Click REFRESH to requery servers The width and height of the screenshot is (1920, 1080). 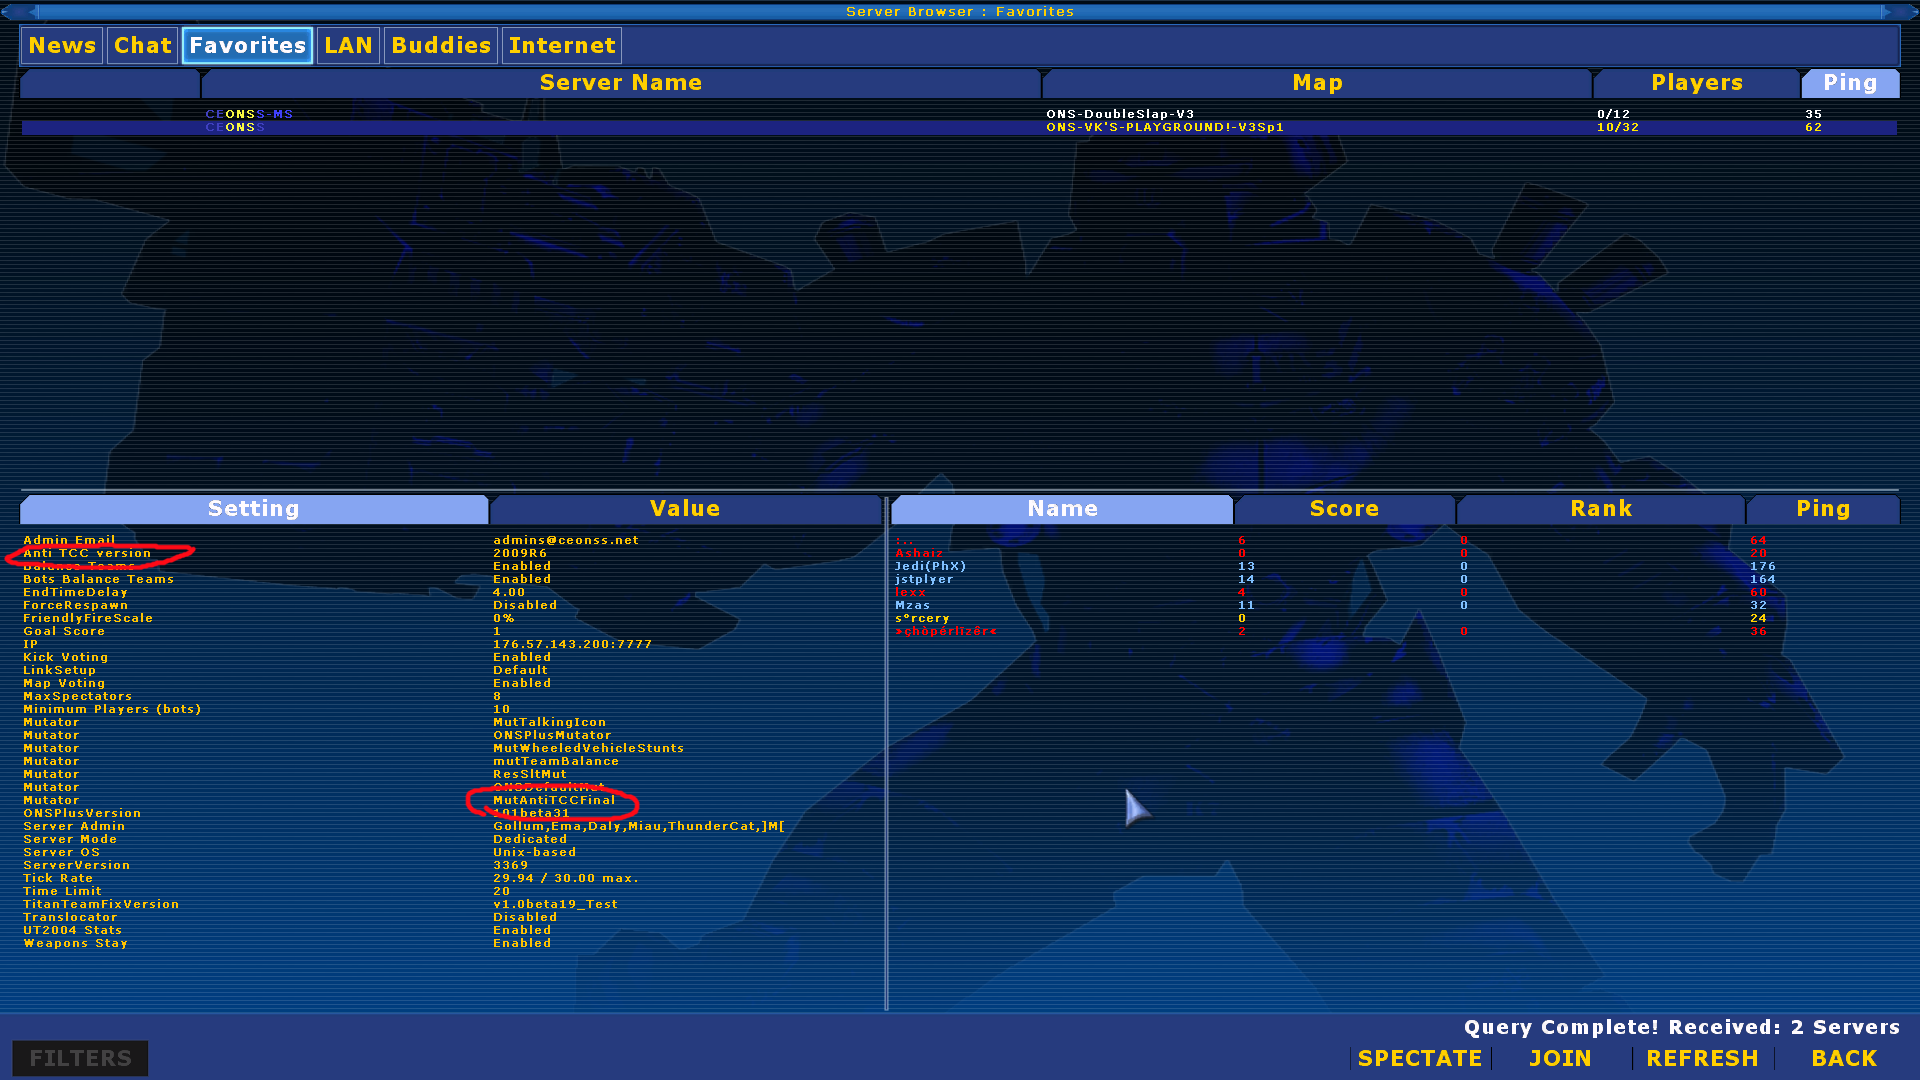point(1702,1058)
